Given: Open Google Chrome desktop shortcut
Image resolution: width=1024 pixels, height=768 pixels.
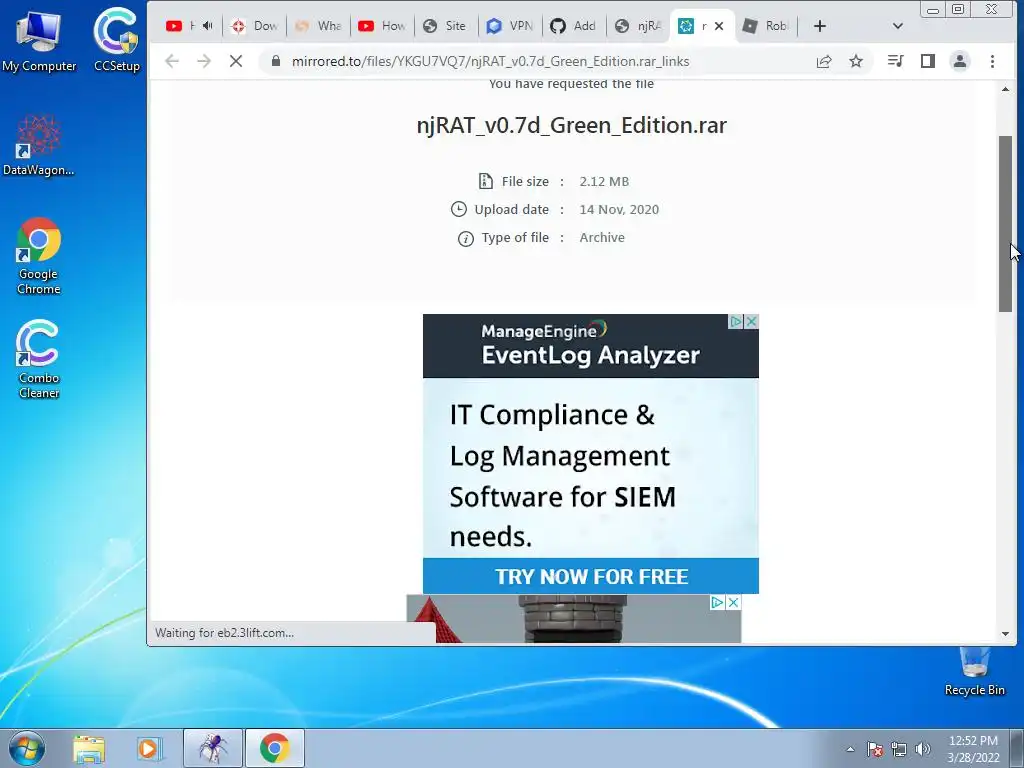Looking at the screenshot, I should (x=39, y=256).
